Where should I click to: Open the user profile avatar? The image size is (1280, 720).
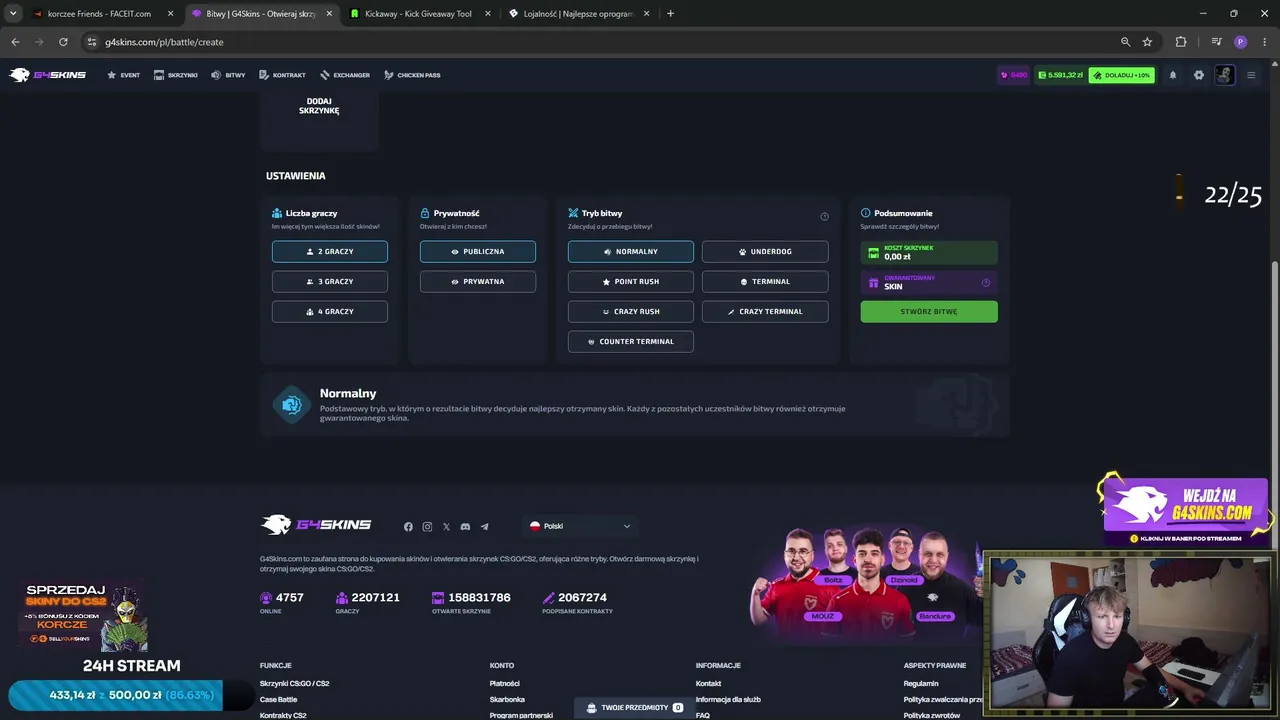tap(1225, 75)
